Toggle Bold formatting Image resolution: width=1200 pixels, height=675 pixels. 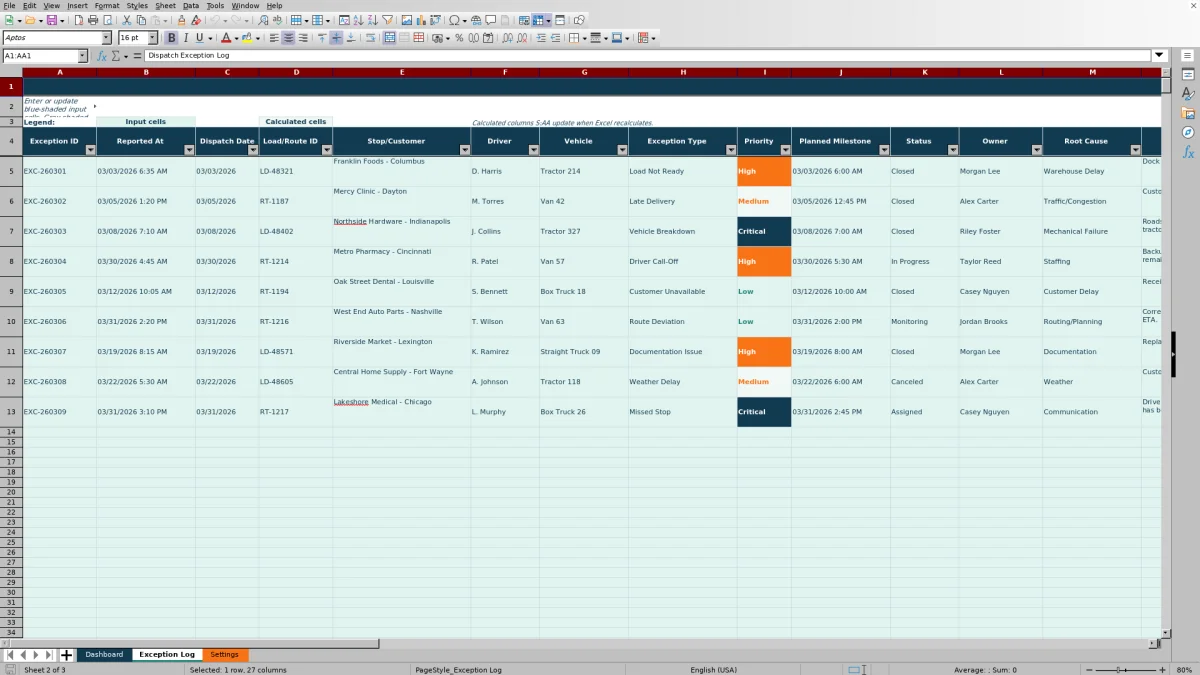click(171, 38)
